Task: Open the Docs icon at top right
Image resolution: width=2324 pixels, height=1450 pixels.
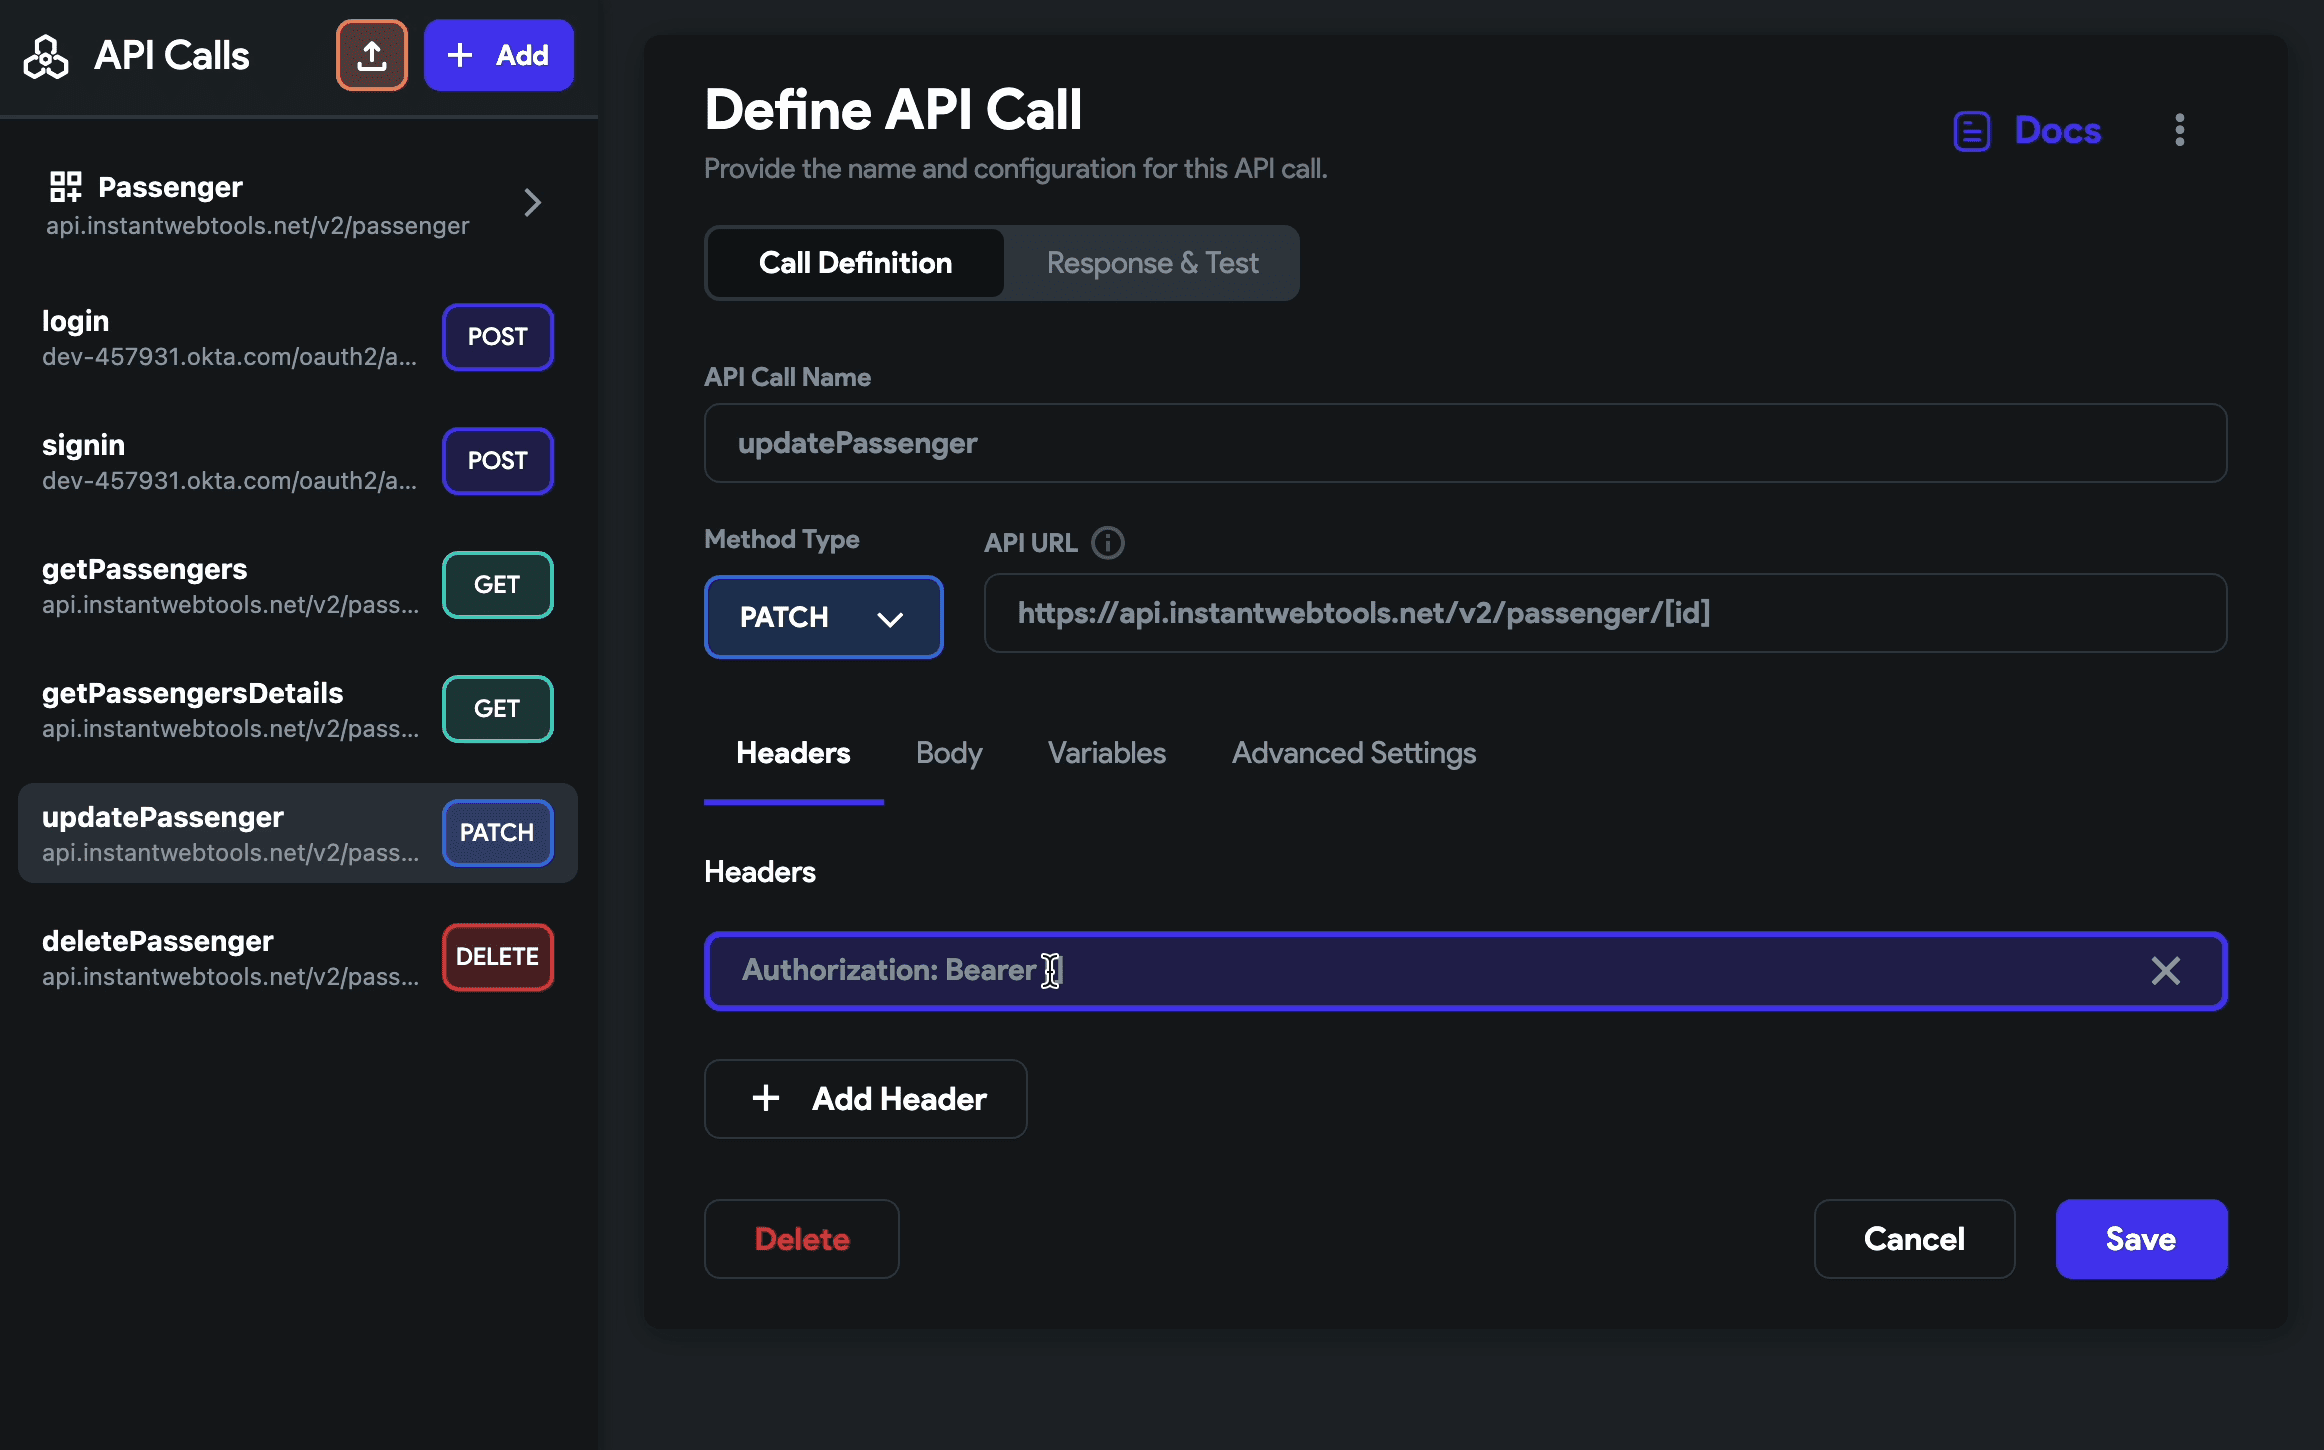Action: (x=1971, y=130)
